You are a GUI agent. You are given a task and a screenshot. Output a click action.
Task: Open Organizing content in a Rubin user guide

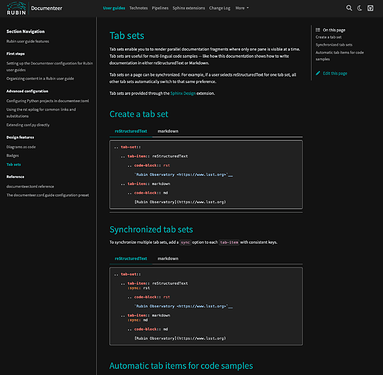(x=40, y=79)
